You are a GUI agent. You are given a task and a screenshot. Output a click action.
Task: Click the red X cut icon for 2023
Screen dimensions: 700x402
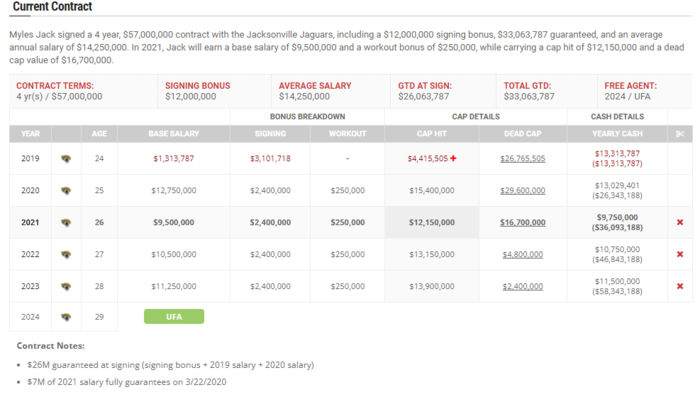coord(680,286)
